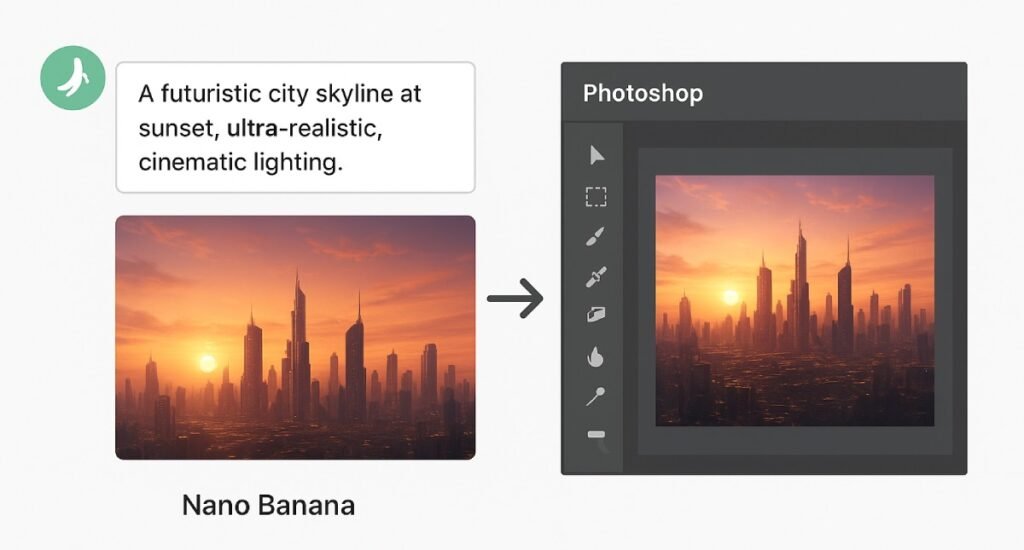Image resolution: width=1024 pixels, height=550 pixels.
Task: Select the Burn flame tool
Action: (595, 357)
